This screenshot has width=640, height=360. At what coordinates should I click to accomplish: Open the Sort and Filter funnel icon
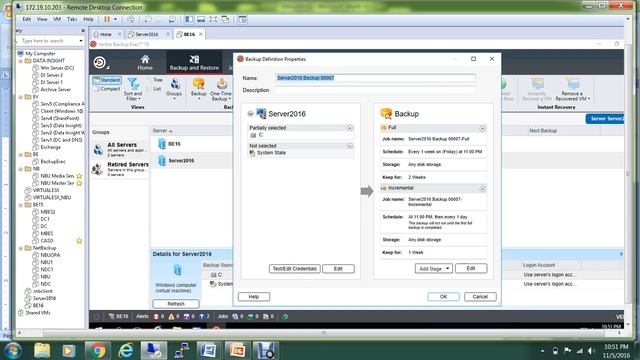(133, 83)
